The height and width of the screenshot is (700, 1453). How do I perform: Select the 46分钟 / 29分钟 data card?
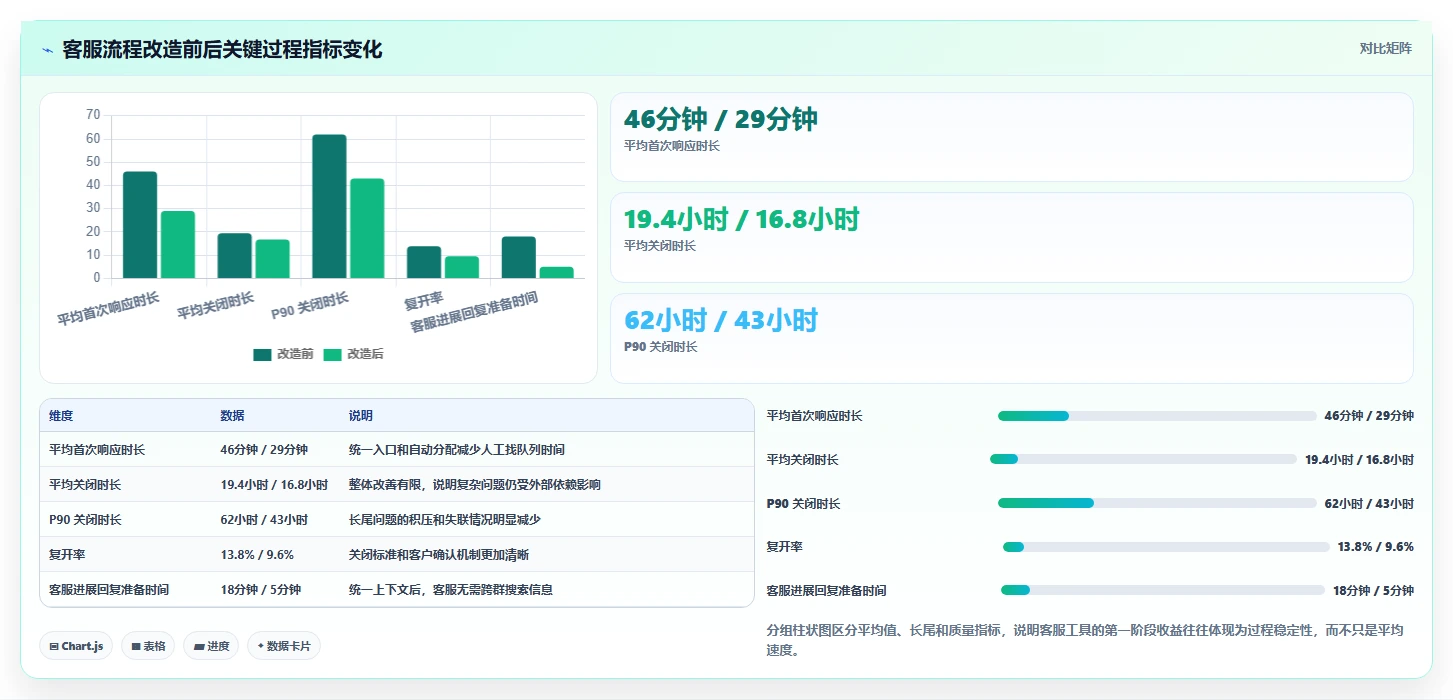click(x=1011, y=137)
